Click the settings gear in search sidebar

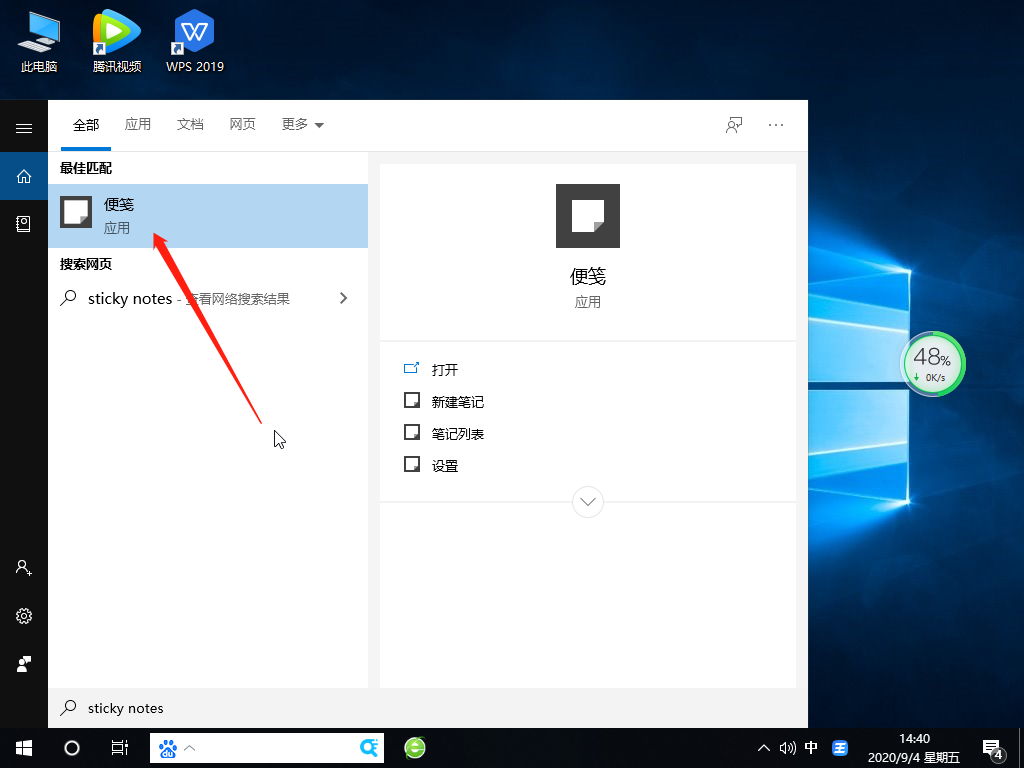tap(24, 615)
